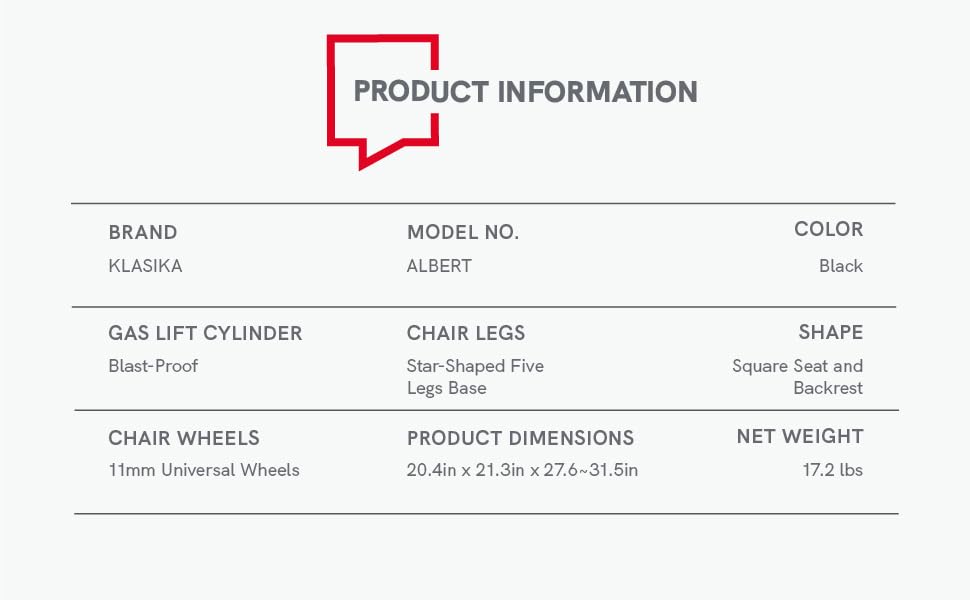Click the CHAIR WHEELS label
The image size is (970, 600).
(x=184, y=438)
